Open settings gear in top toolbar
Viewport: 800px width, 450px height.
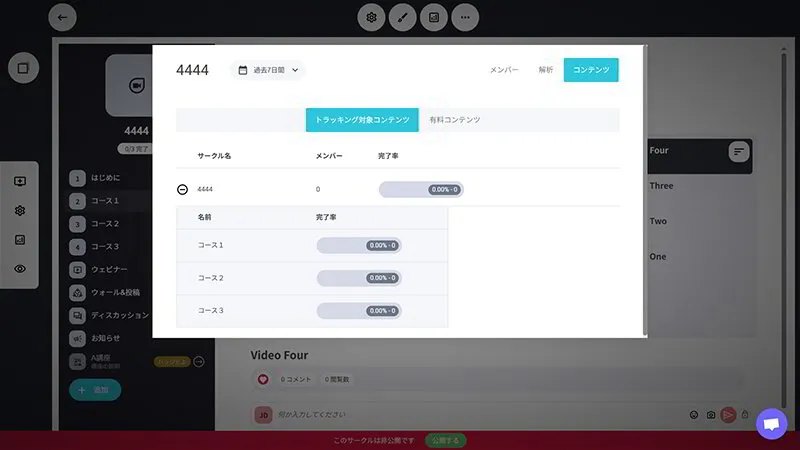pos(372,17)
